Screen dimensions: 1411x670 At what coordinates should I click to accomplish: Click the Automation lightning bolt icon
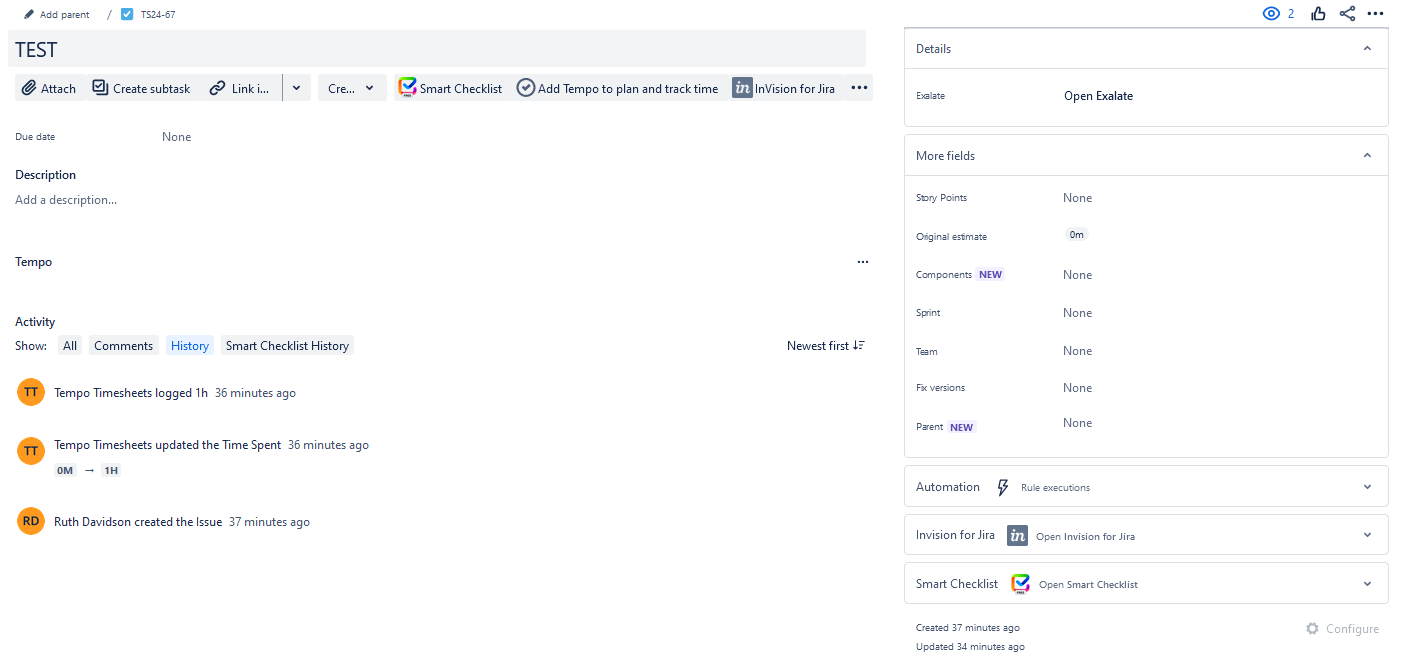tap(1003, 487)
